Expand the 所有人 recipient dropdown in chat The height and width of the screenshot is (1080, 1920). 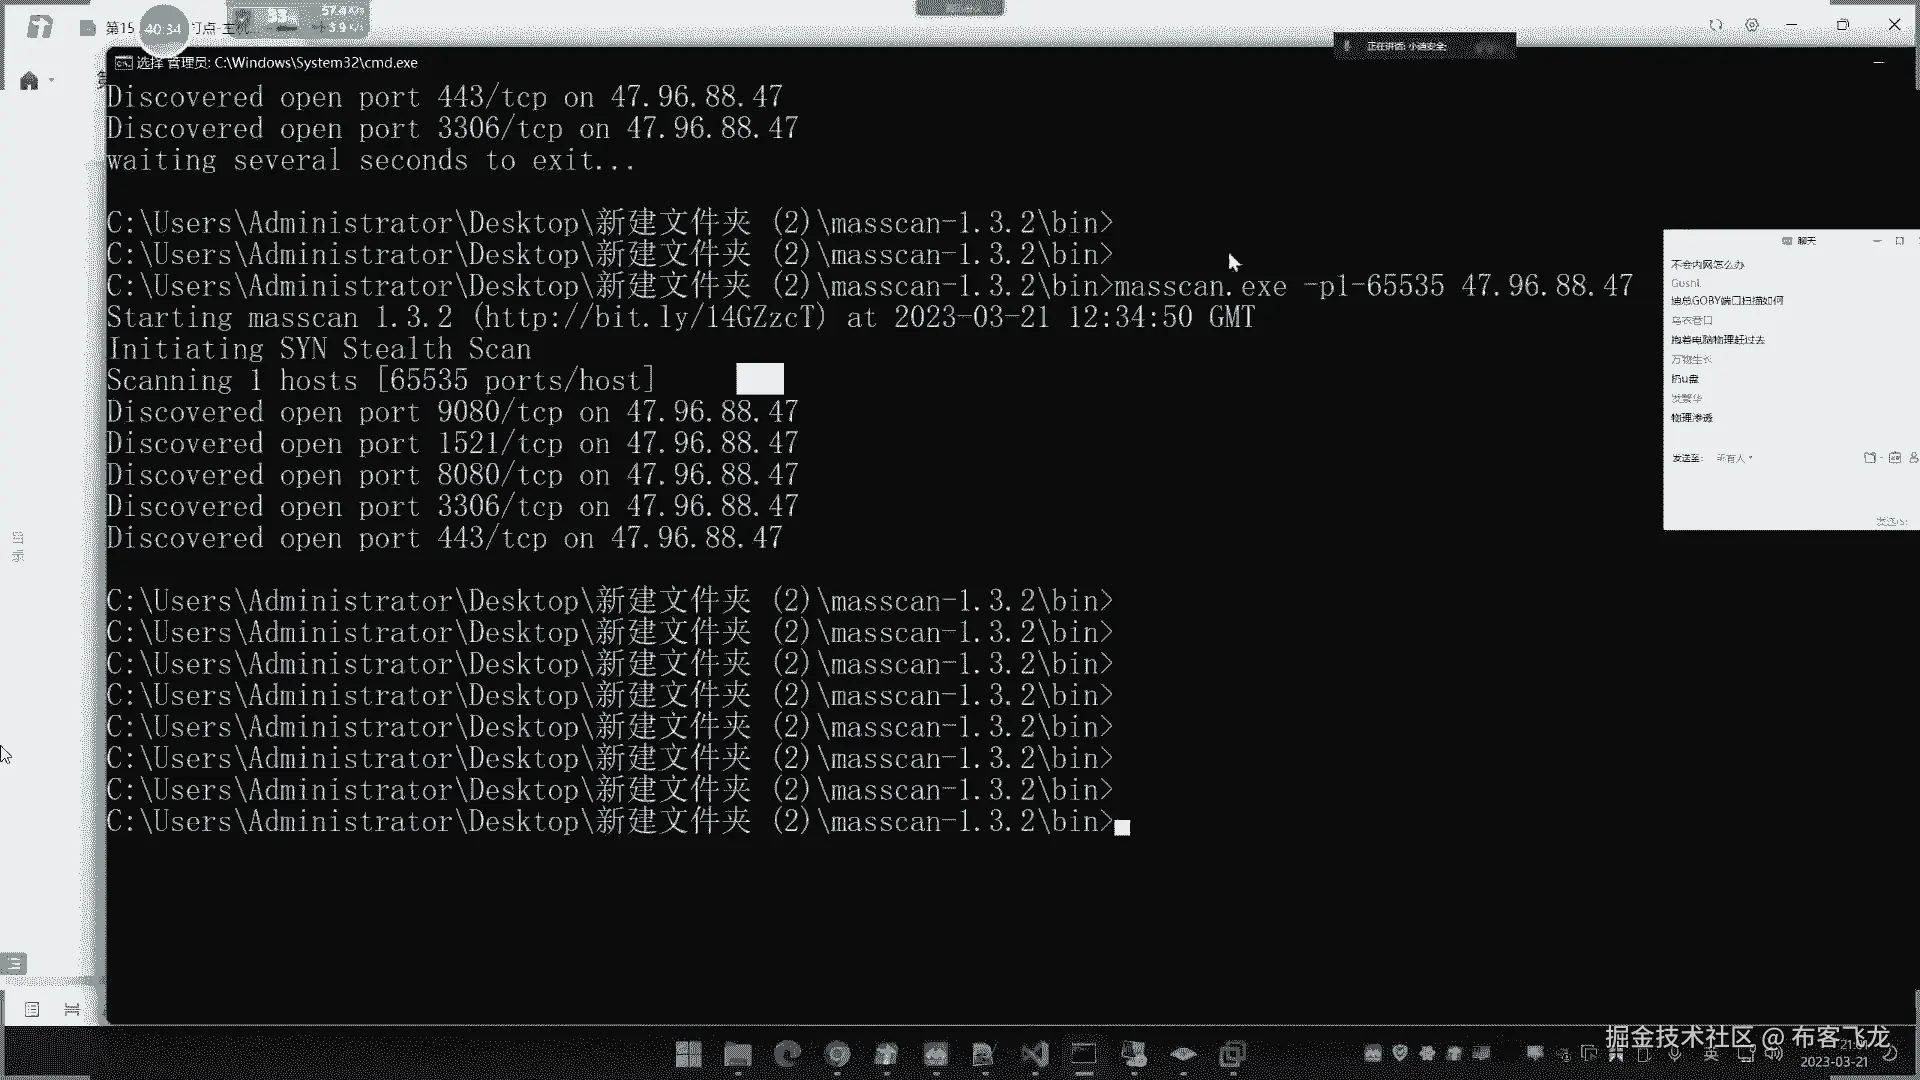pos(1735,458)
